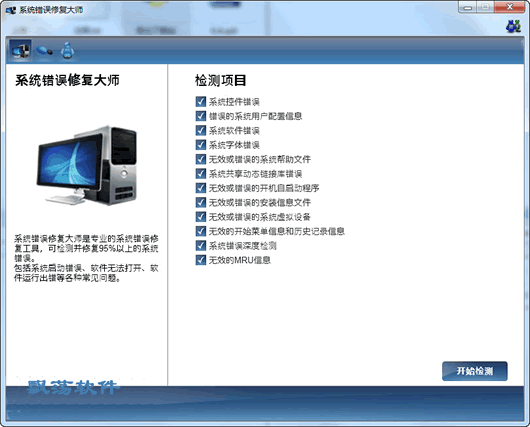This screenshot has width=530, height=427.
Task: Click the desktop computer illustration
Action: coord(87,165)
